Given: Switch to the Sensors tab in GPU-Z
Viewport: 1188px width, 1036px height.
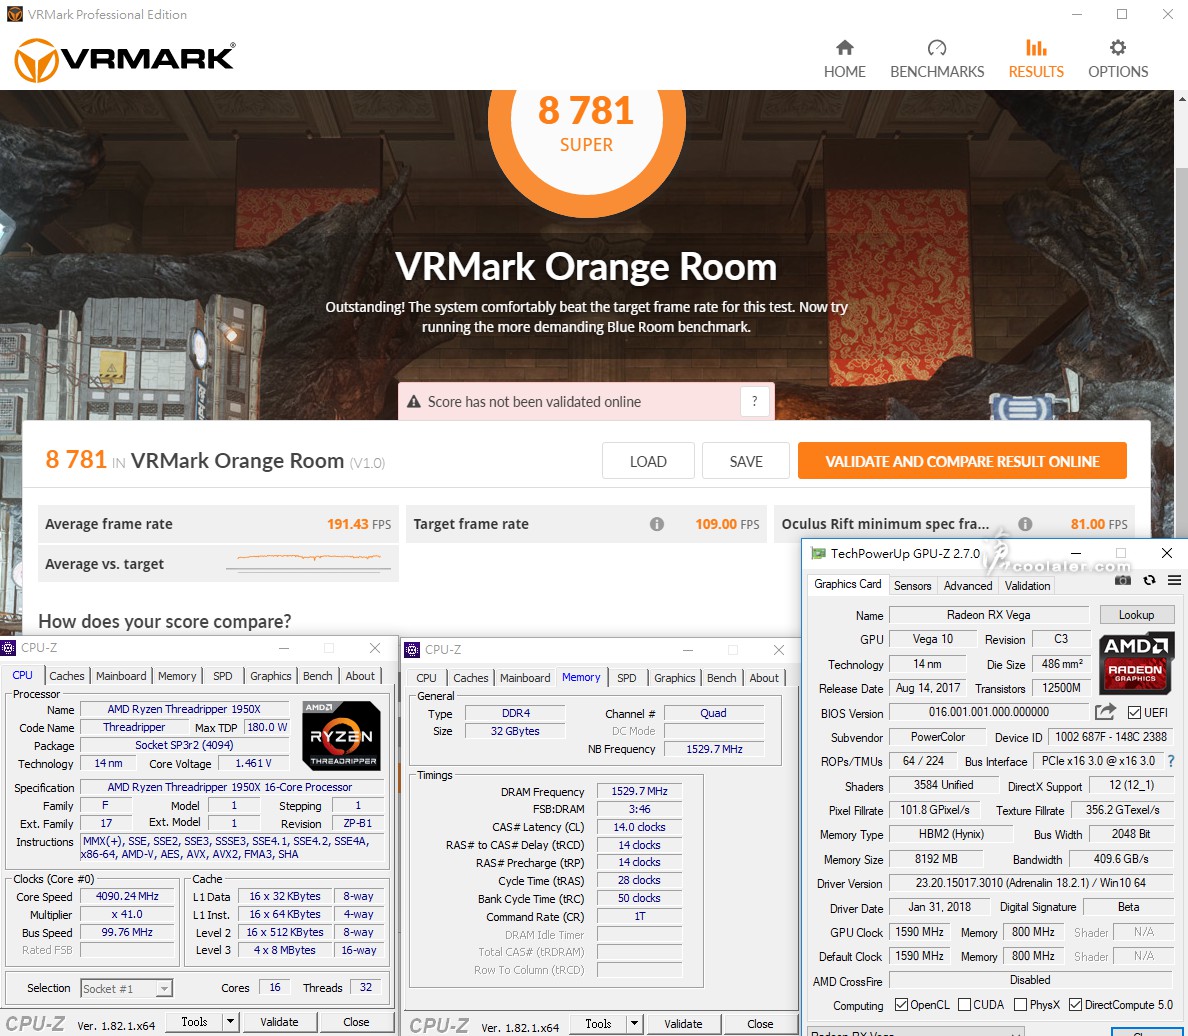Looking at the screenshot, I should pos(912,585).
